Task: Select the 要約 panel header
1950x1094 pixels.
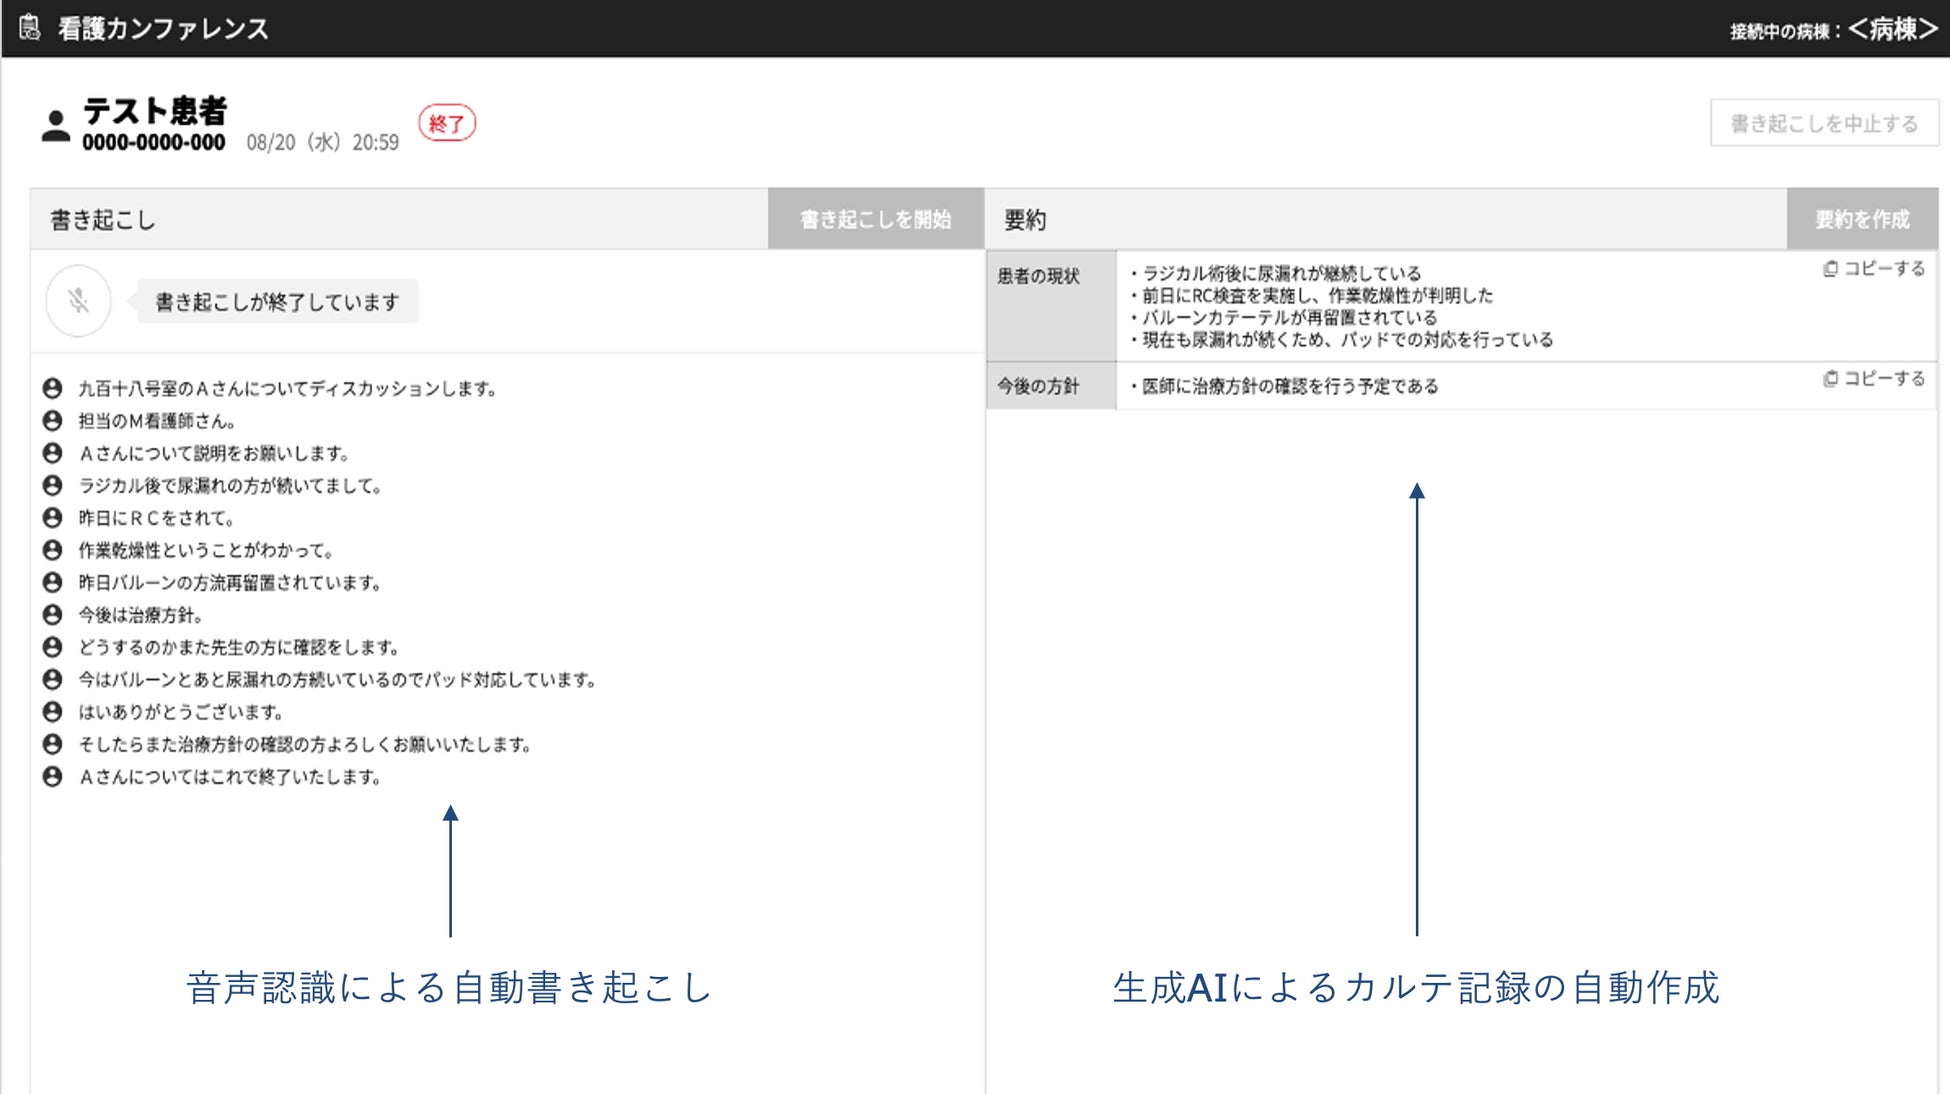Action: (x=1025, y=220)
